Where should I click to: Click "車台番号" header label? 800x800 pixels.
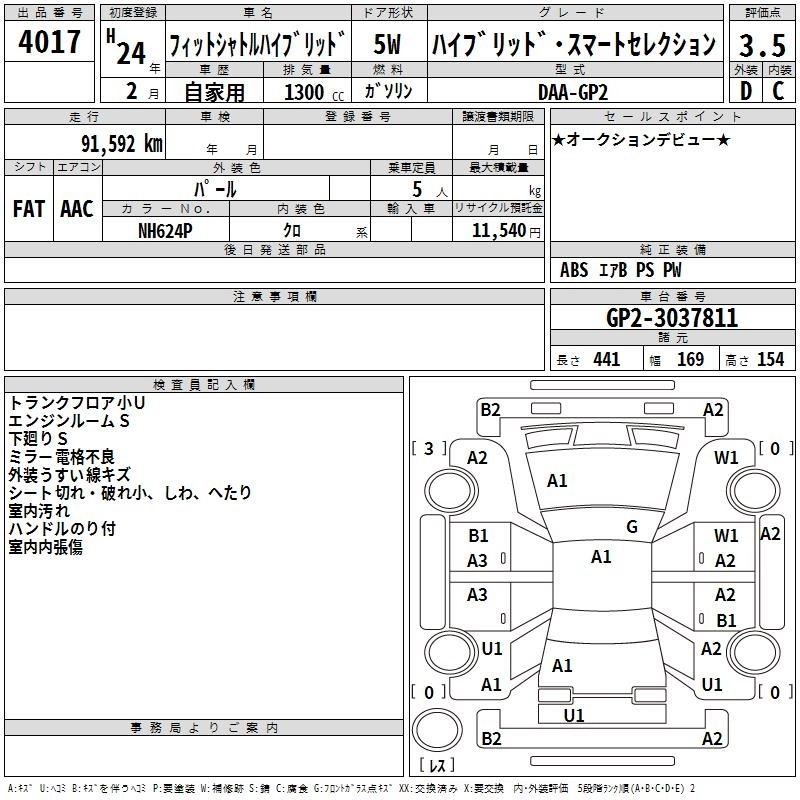[x=672, y=296]
